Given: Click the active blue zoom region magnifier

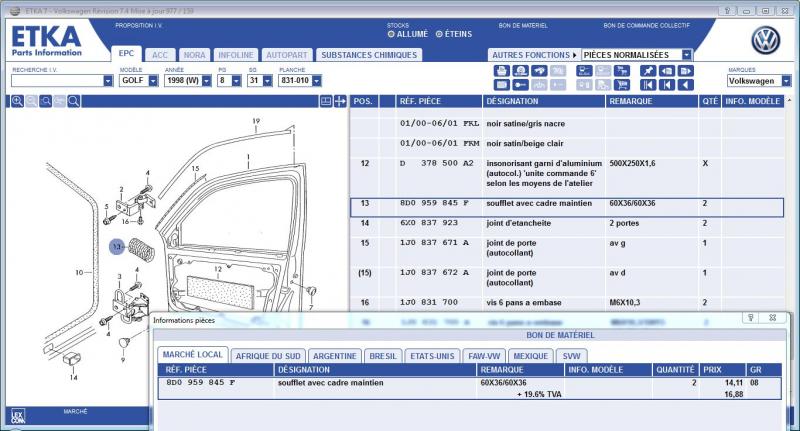Looking at the screenshot, I should point(45,101).
